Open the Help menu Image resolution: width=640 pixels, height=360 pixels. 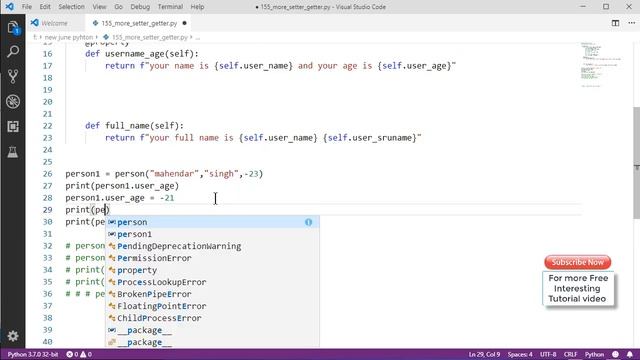coord(197,7)
